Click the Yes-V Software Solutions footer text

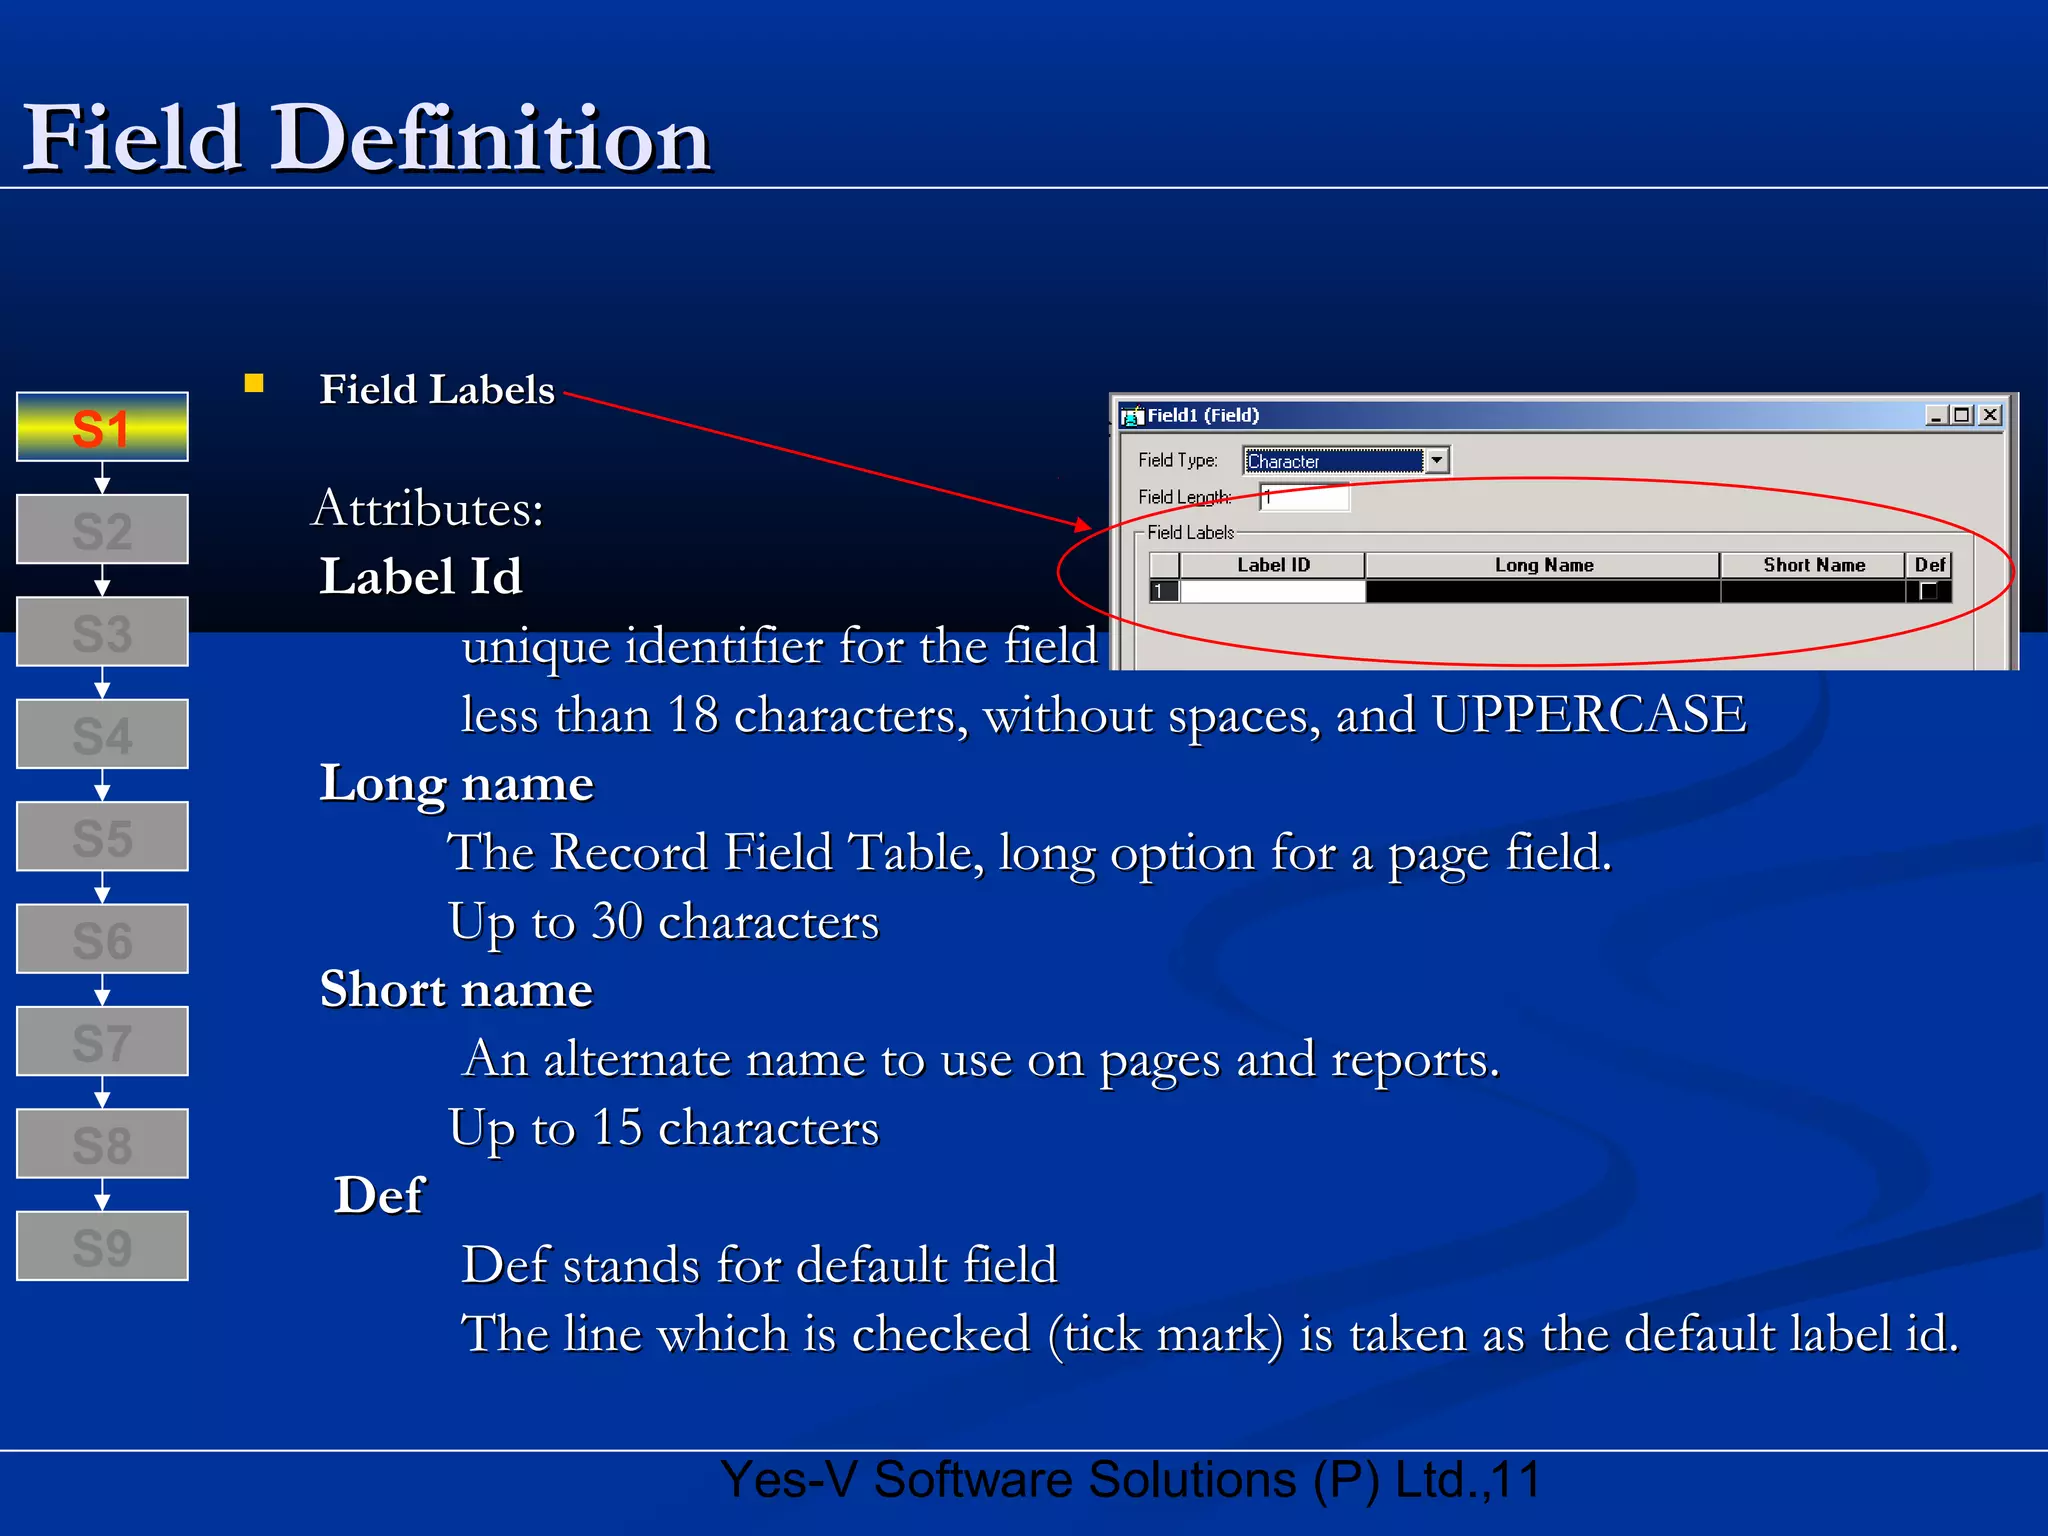[x=1130, y=1480]
